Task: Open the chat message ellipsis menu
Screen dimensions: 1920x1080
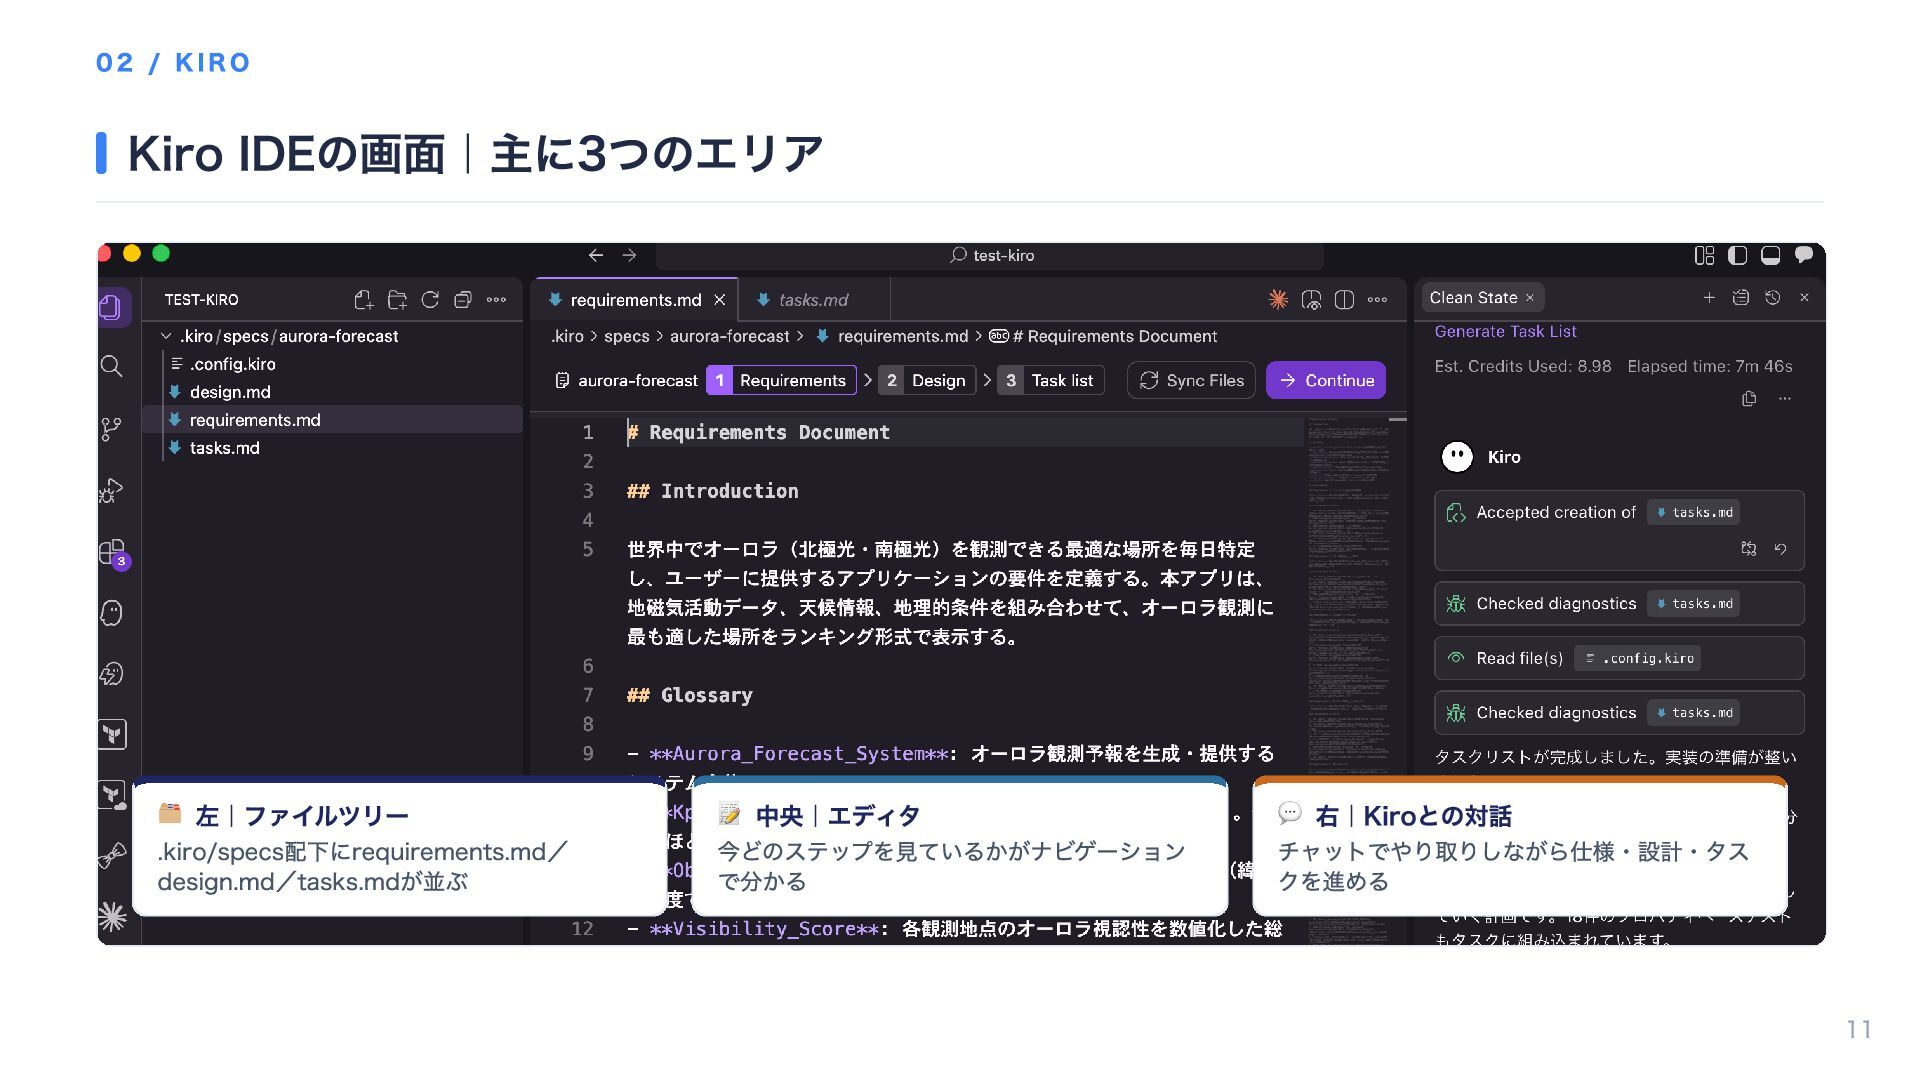Action: [1785, 399]
